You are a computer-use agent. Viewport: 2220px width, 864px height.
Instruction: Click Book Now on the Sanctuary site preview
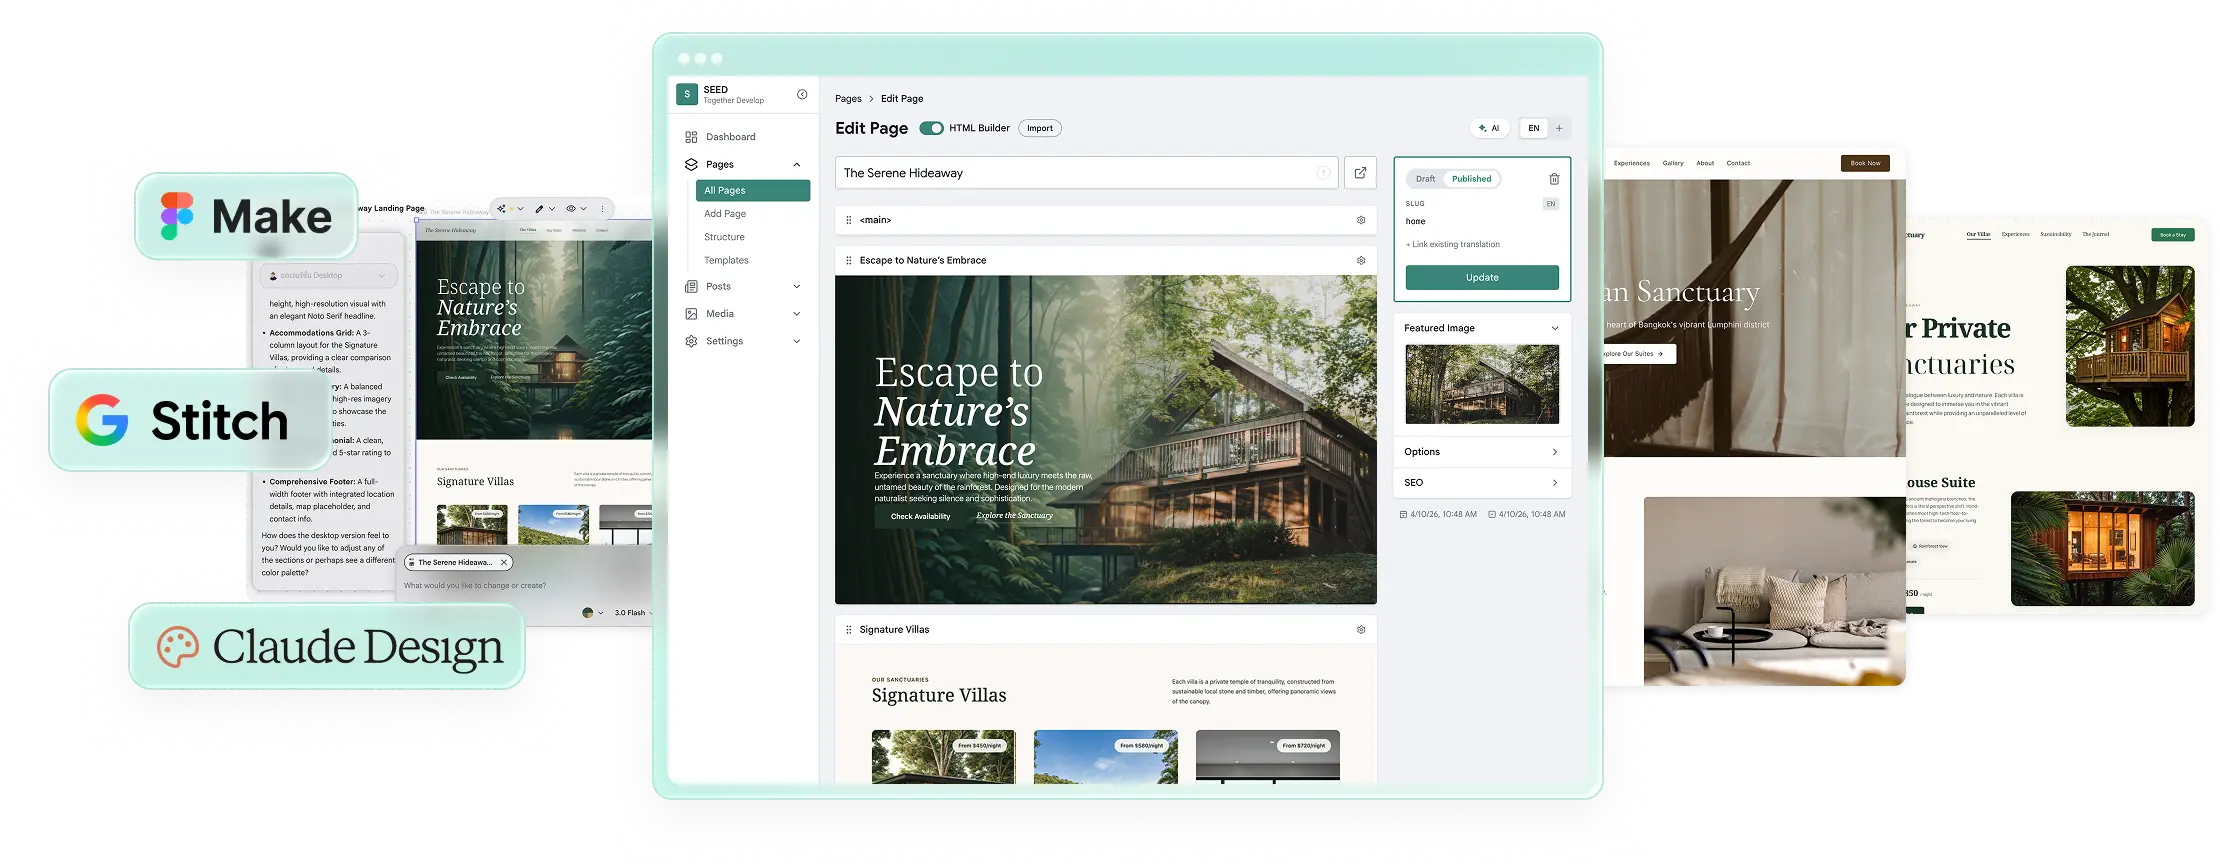point(1865,163)
